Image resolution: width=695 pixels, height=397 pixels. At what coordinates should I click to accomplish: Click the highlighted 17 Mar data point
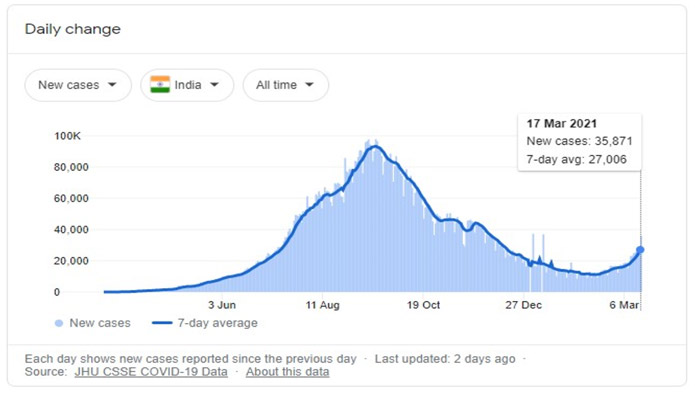(640, 250)
